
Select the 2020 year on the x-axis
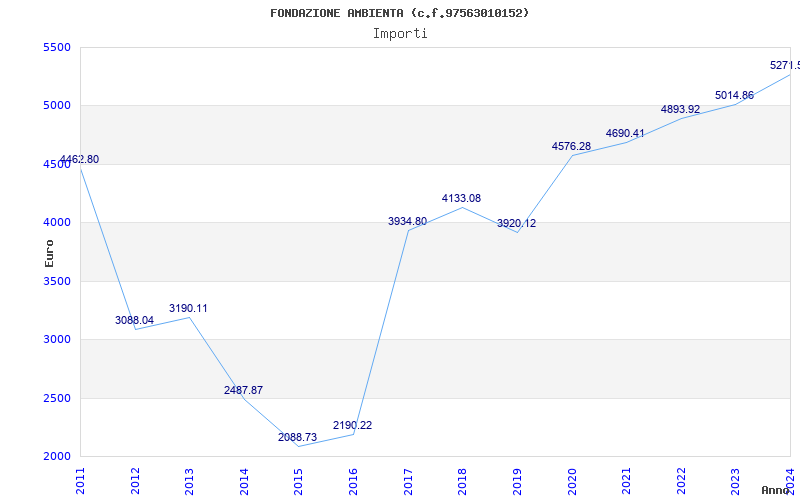click(572, 480)
